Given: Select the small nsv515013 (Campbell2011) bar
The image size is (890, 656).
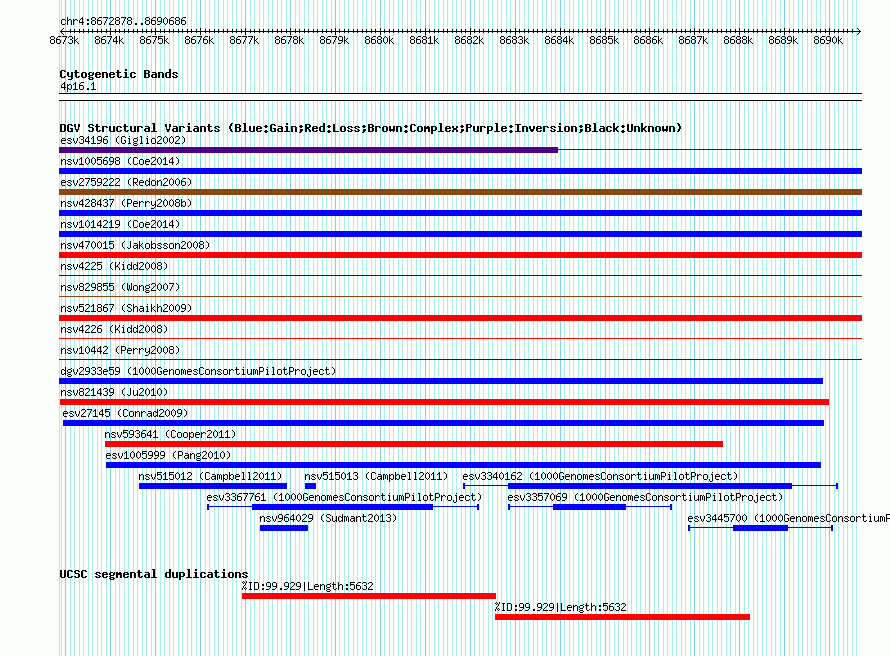Looking at the screenshot, I should tap(310, 486).
